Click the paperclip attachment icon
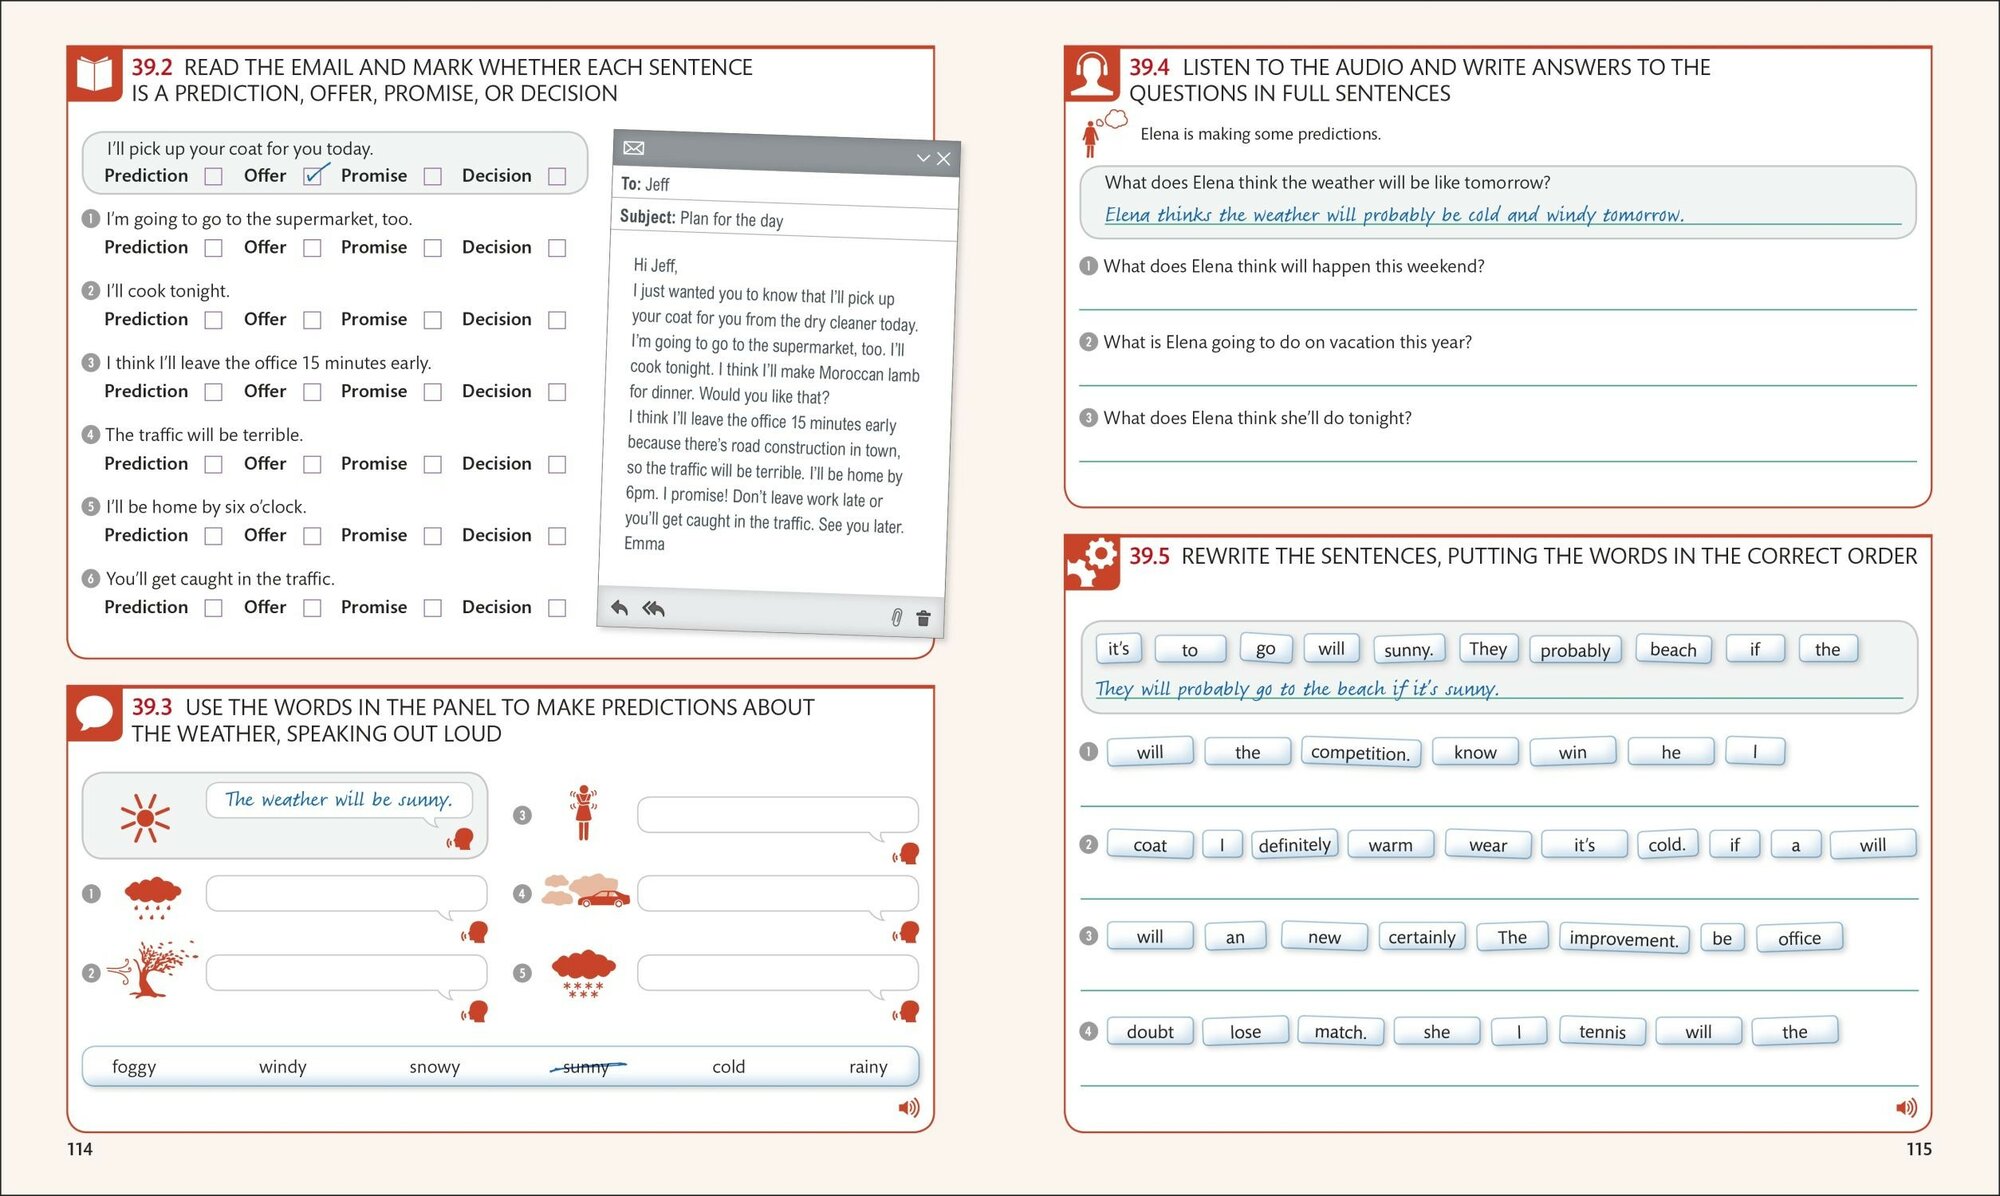 coord(896,617)
